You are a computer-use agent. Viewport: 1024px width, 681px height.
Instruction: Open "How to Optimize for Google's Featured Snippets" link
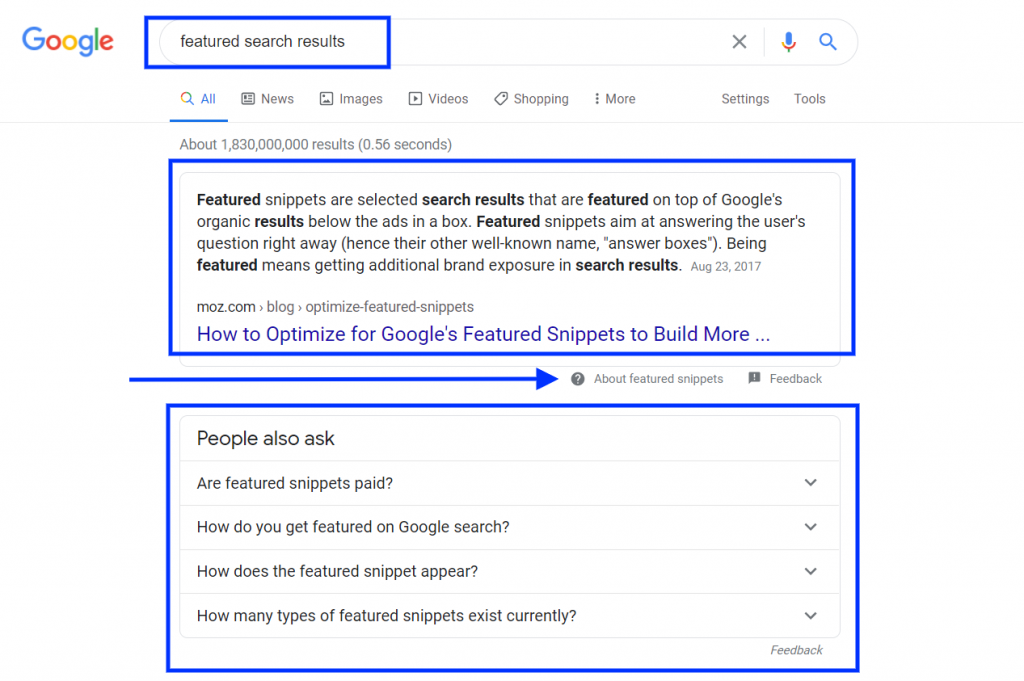pyautogui.click(x=483, y=334)
